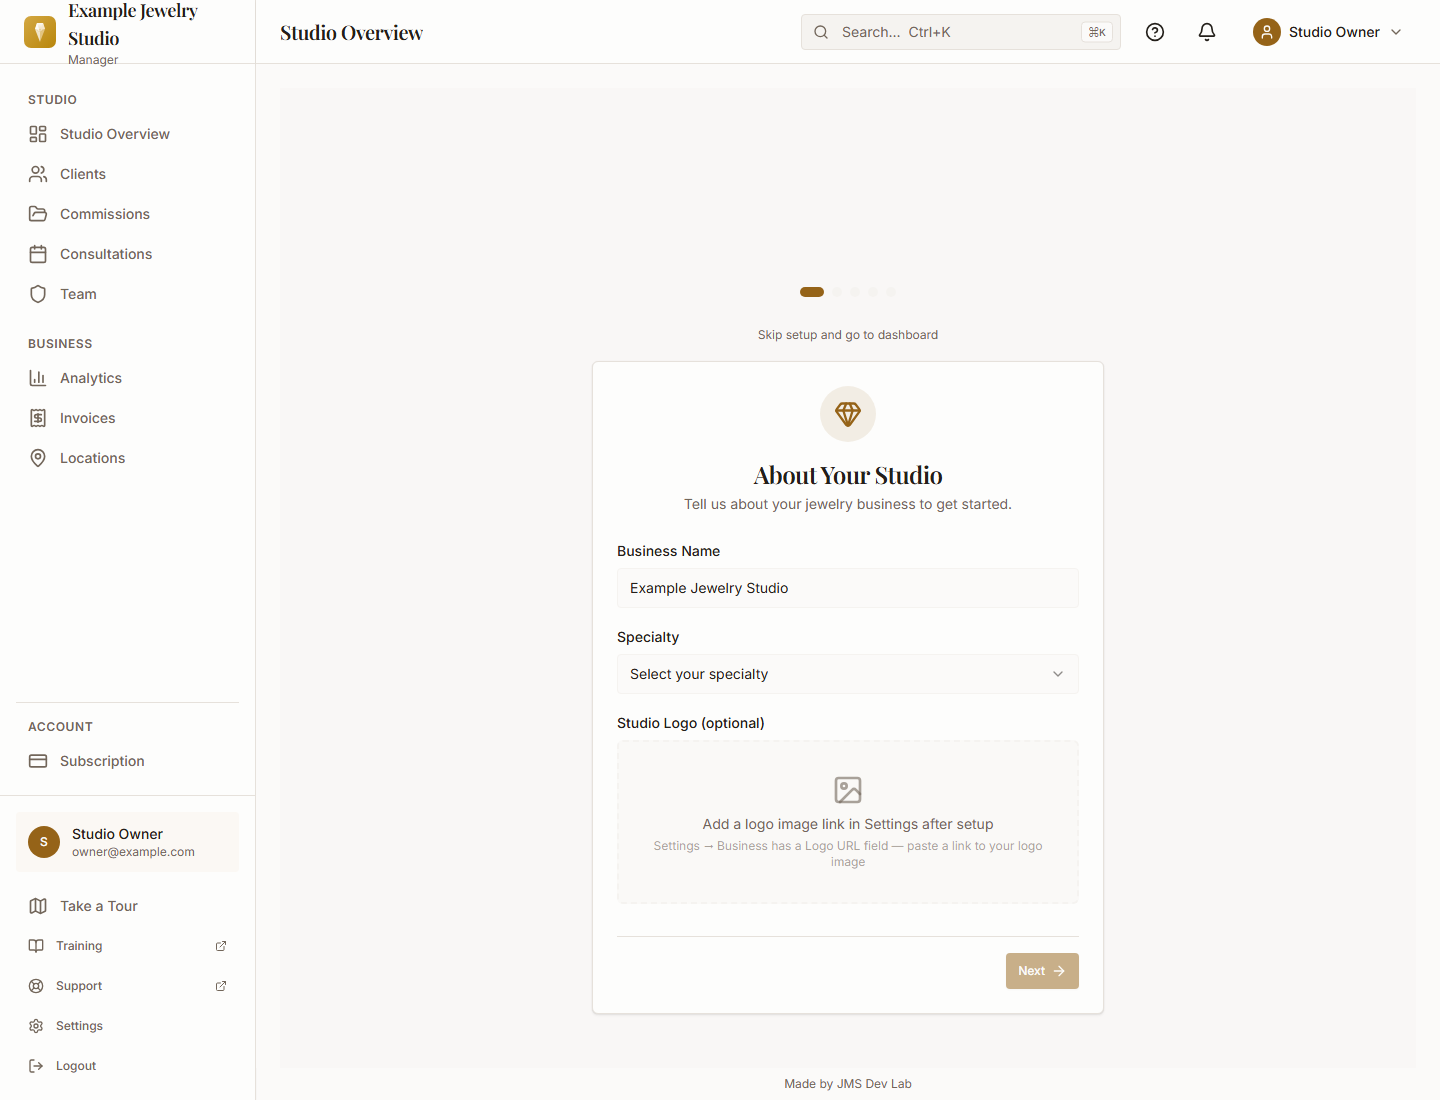The width and height of the screenshot is (1440, 1100).
Task: Open the Studio Owner account menu chevron
Action: [1396, 32]
